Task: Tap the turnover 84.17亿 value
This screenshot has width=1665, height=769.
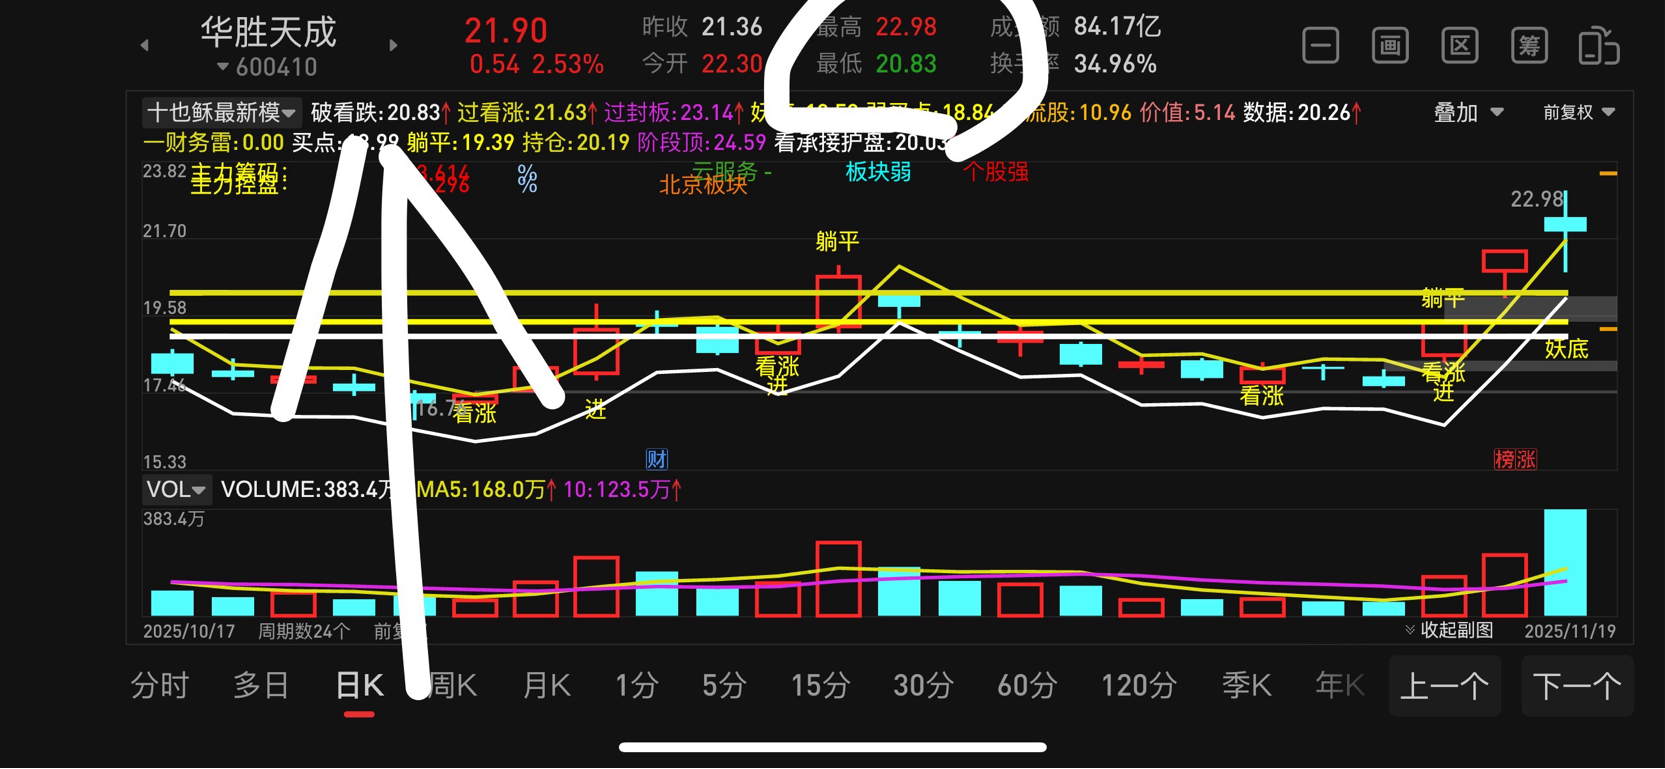Action: coord(1117,27)
